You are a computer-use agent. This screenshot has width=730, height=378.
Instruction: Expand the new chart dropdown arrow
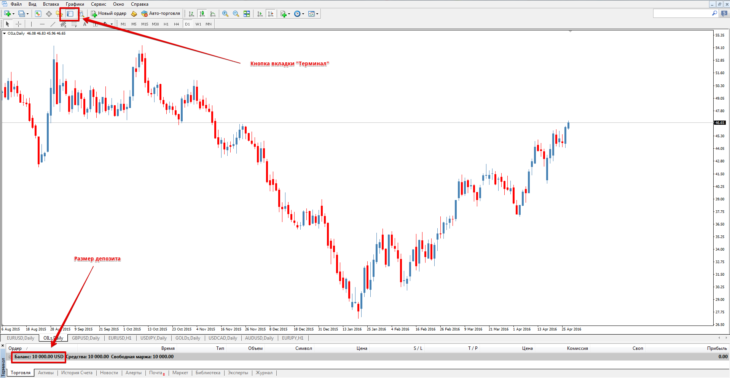coord(14,14)
